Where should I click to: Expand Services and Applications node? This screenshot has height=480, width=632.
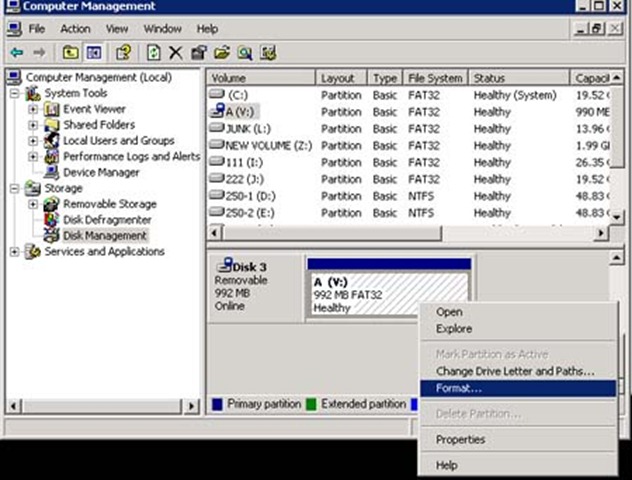pyautogui.click(x=16, y=252)
